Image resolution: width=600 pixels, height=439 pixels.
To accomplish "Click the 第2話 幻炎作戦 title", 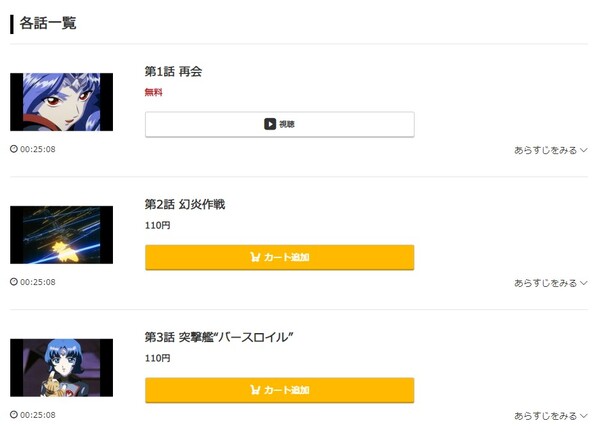I will (185, 204).
